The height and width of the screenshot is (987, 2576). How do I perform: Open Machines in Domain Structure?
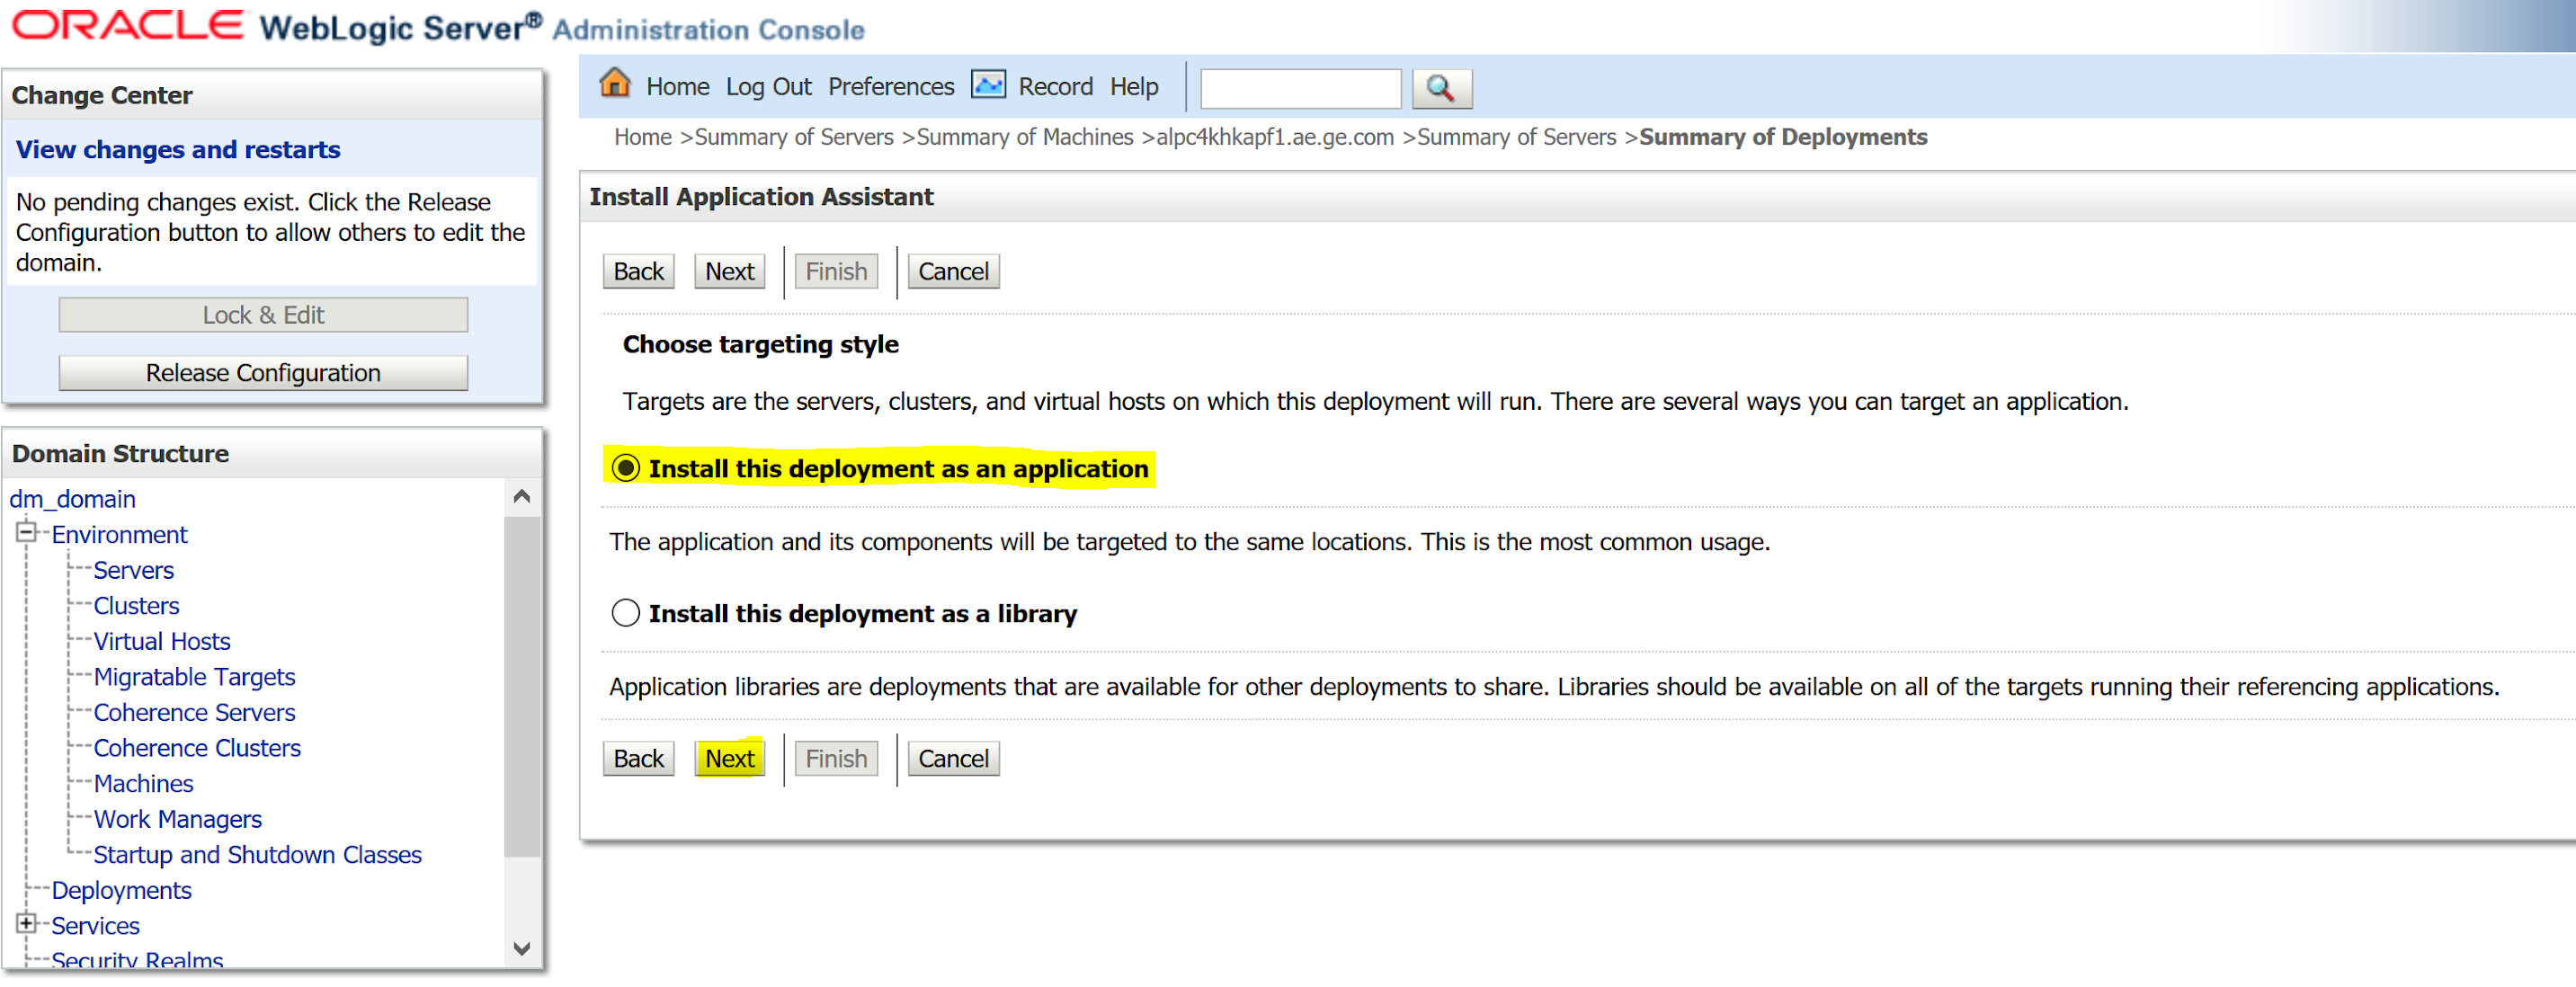143,783
